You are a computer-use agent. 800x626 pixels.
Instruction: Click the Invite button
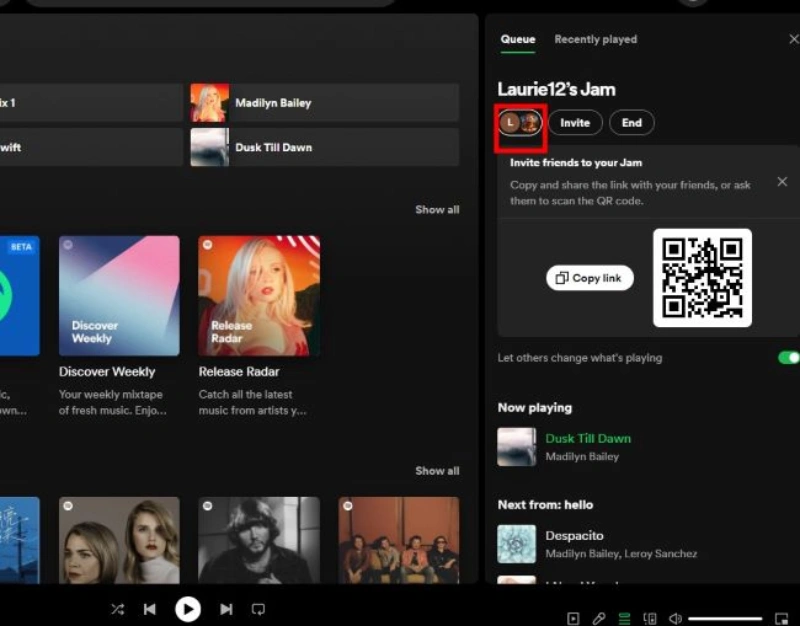(575, 123)
